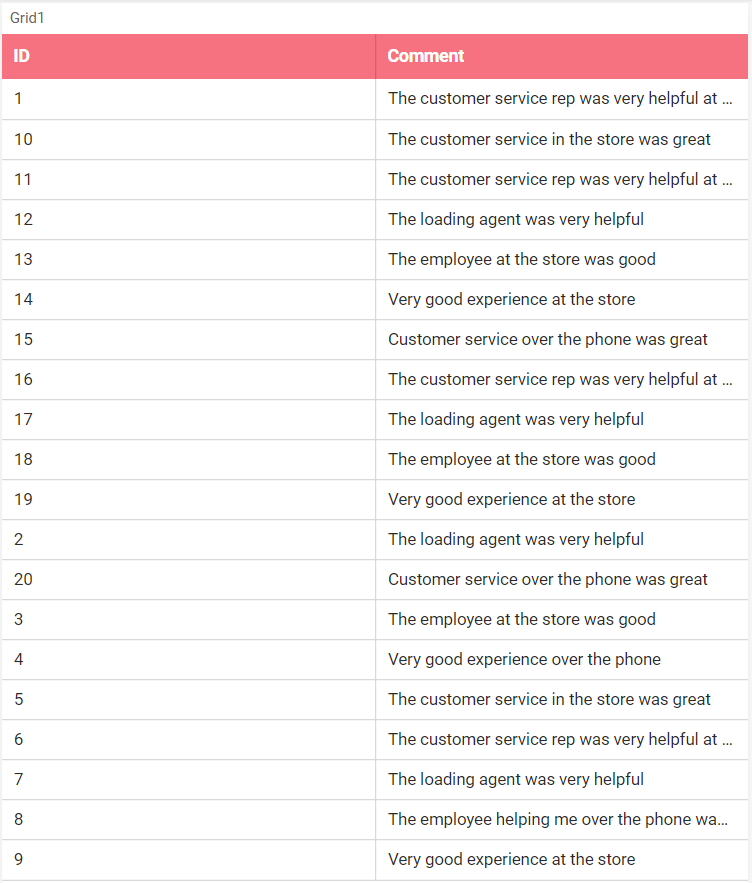The image size is (752, 883).
Task: Click the ID 16 cell
Action: 189,380
